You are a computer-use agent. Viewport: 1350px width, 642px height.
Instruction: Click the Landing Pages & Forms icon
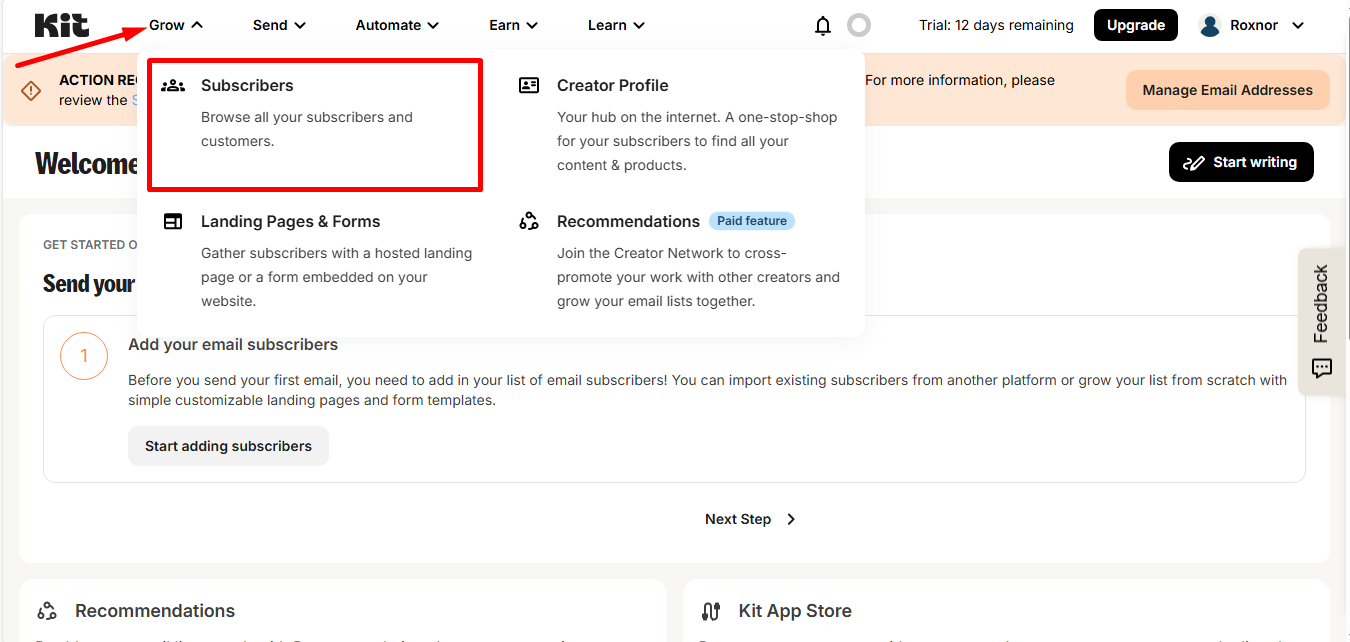(173, 222)
